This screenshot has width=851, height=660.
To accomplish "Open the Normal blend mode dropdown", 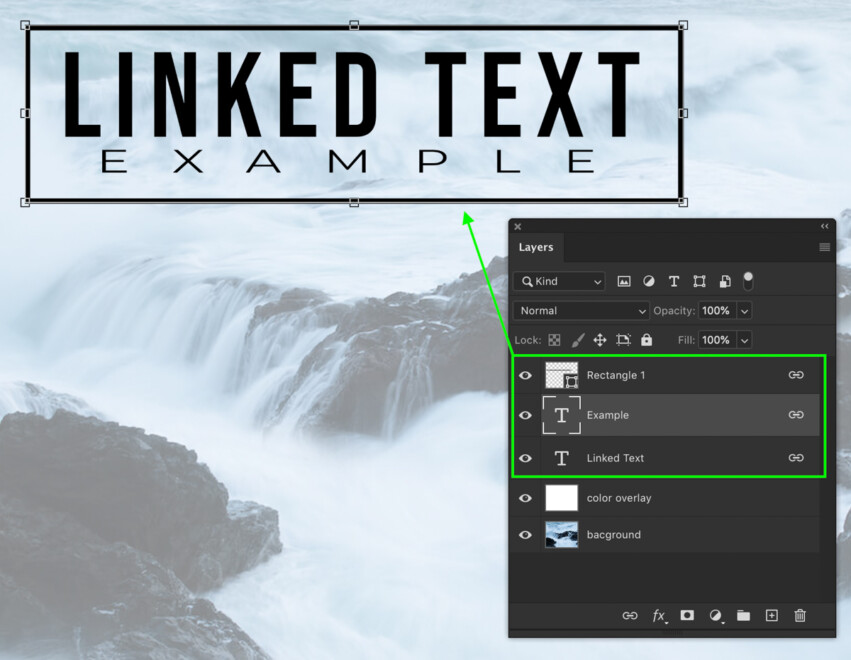I will pos(580,310).
